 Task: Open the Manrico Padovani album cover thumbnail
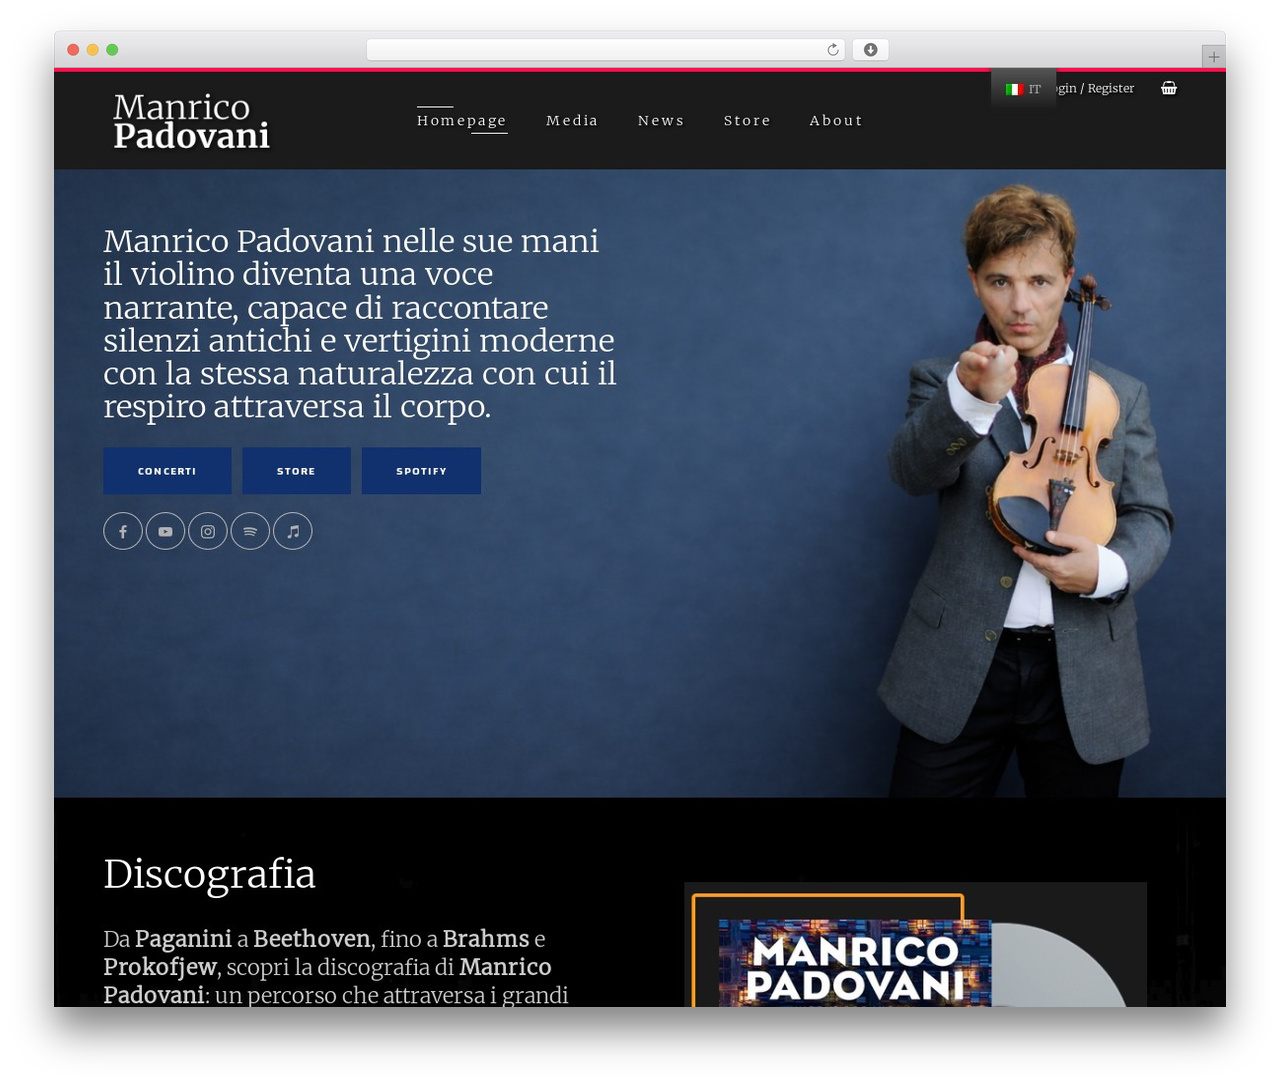(855, 962)
